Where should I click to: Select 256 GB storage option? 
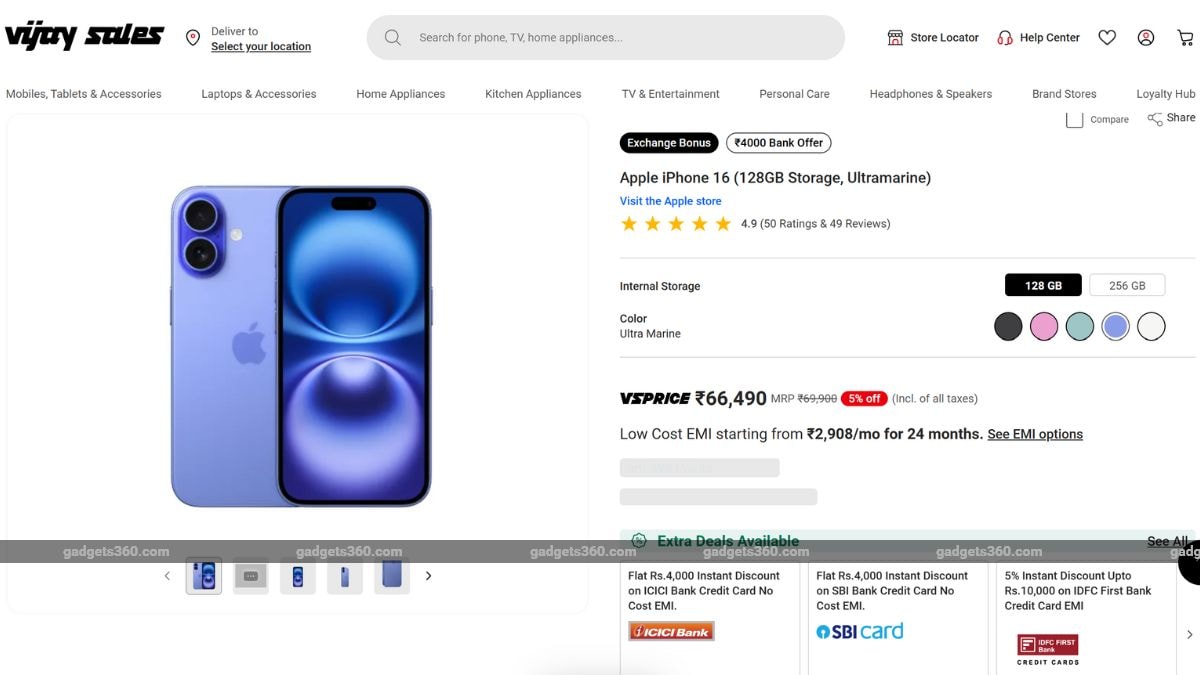click(1127, 285)
